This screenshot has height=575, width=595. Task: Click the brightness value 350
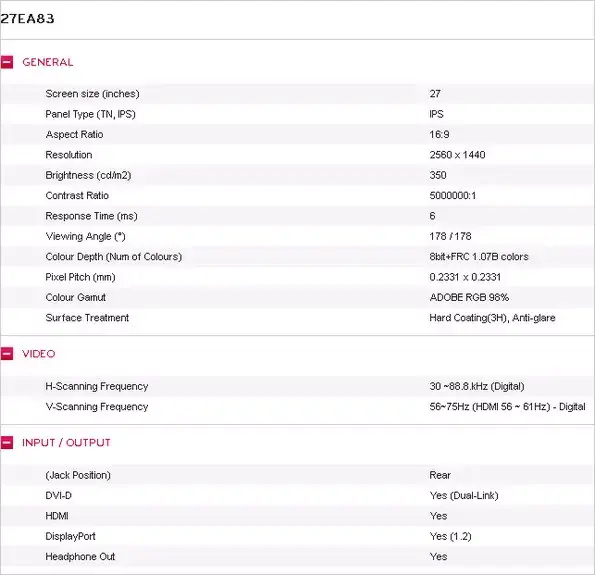click(438, 175)
